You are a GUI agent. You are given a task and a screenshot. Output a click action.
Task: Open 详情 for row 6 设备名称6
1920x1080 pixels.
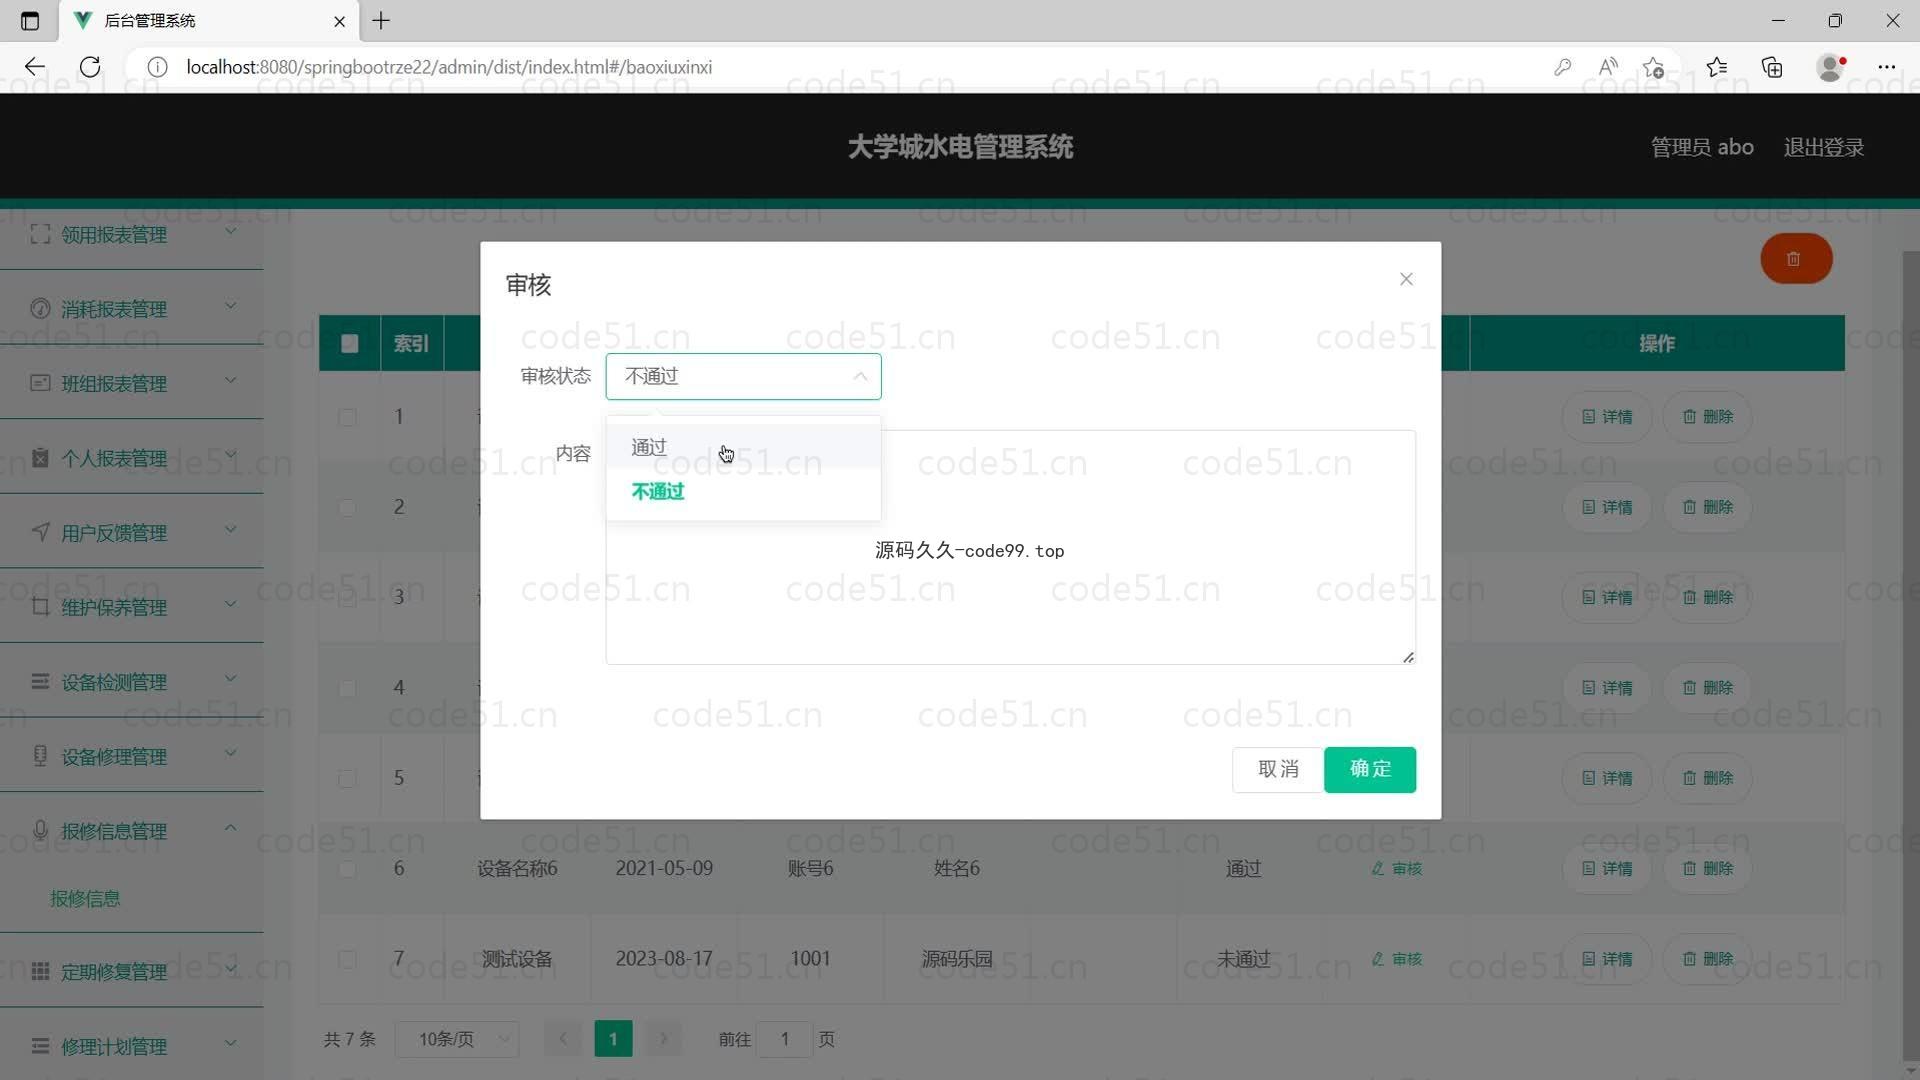pos(1607,869)
